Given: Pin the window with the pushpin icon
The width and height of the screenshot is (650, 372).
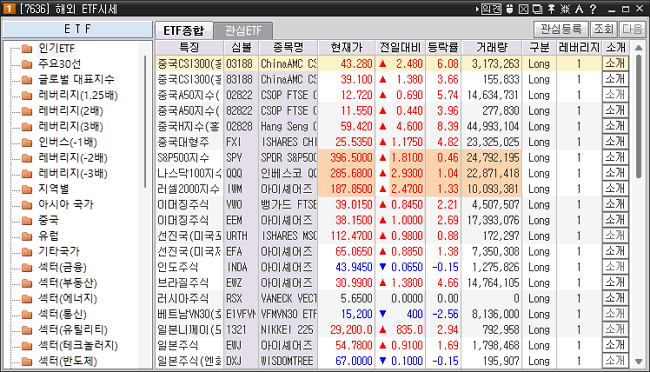Looking at the screenshot, I should (551, 9).
